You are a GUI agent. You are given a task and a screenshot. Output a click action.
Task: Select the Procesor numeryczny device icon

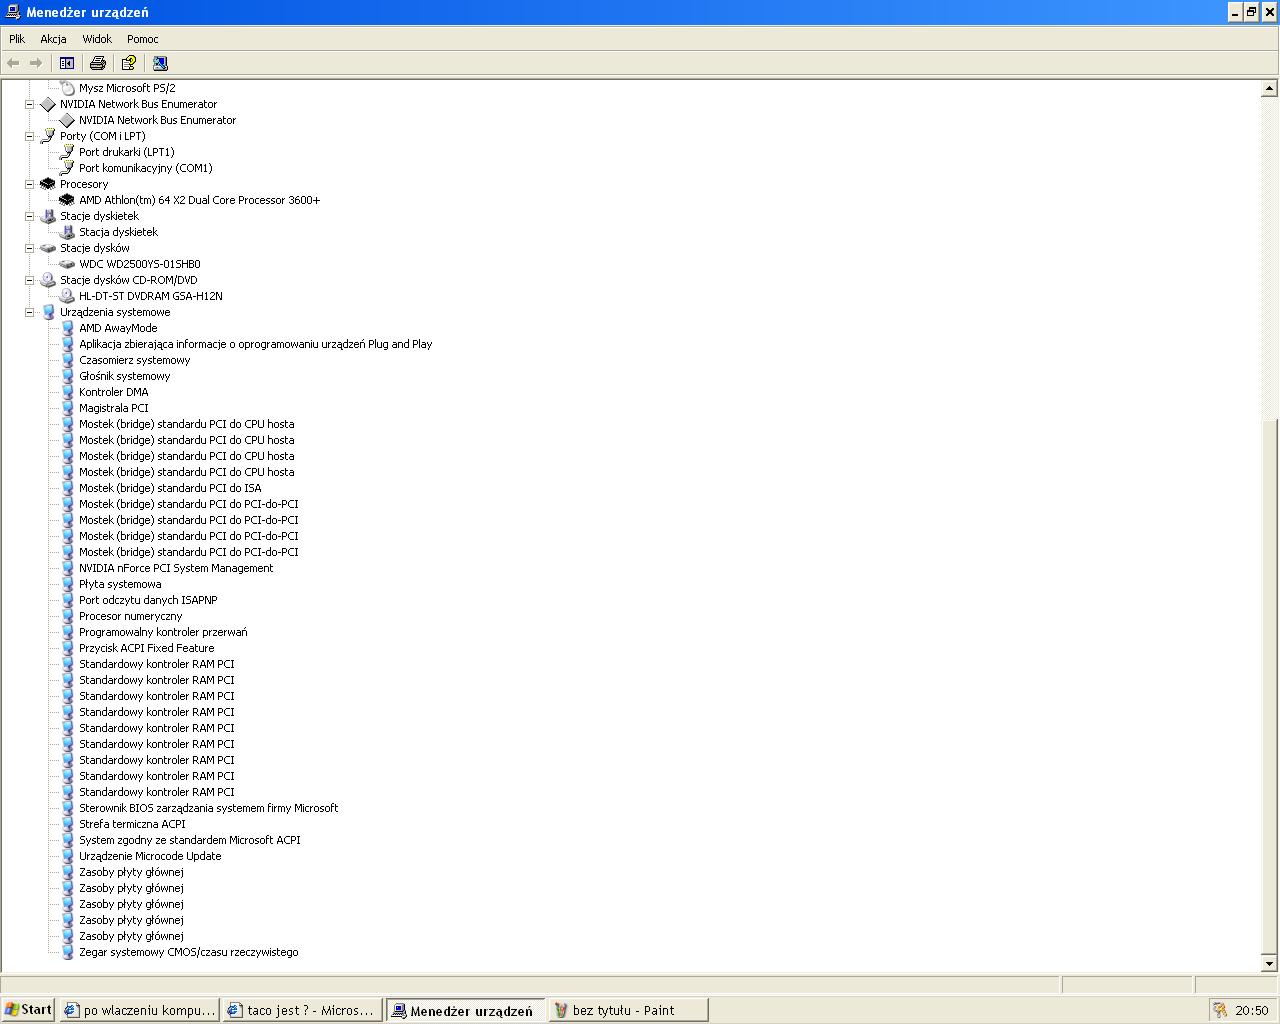pyautogui.click(x=67, y=616)
